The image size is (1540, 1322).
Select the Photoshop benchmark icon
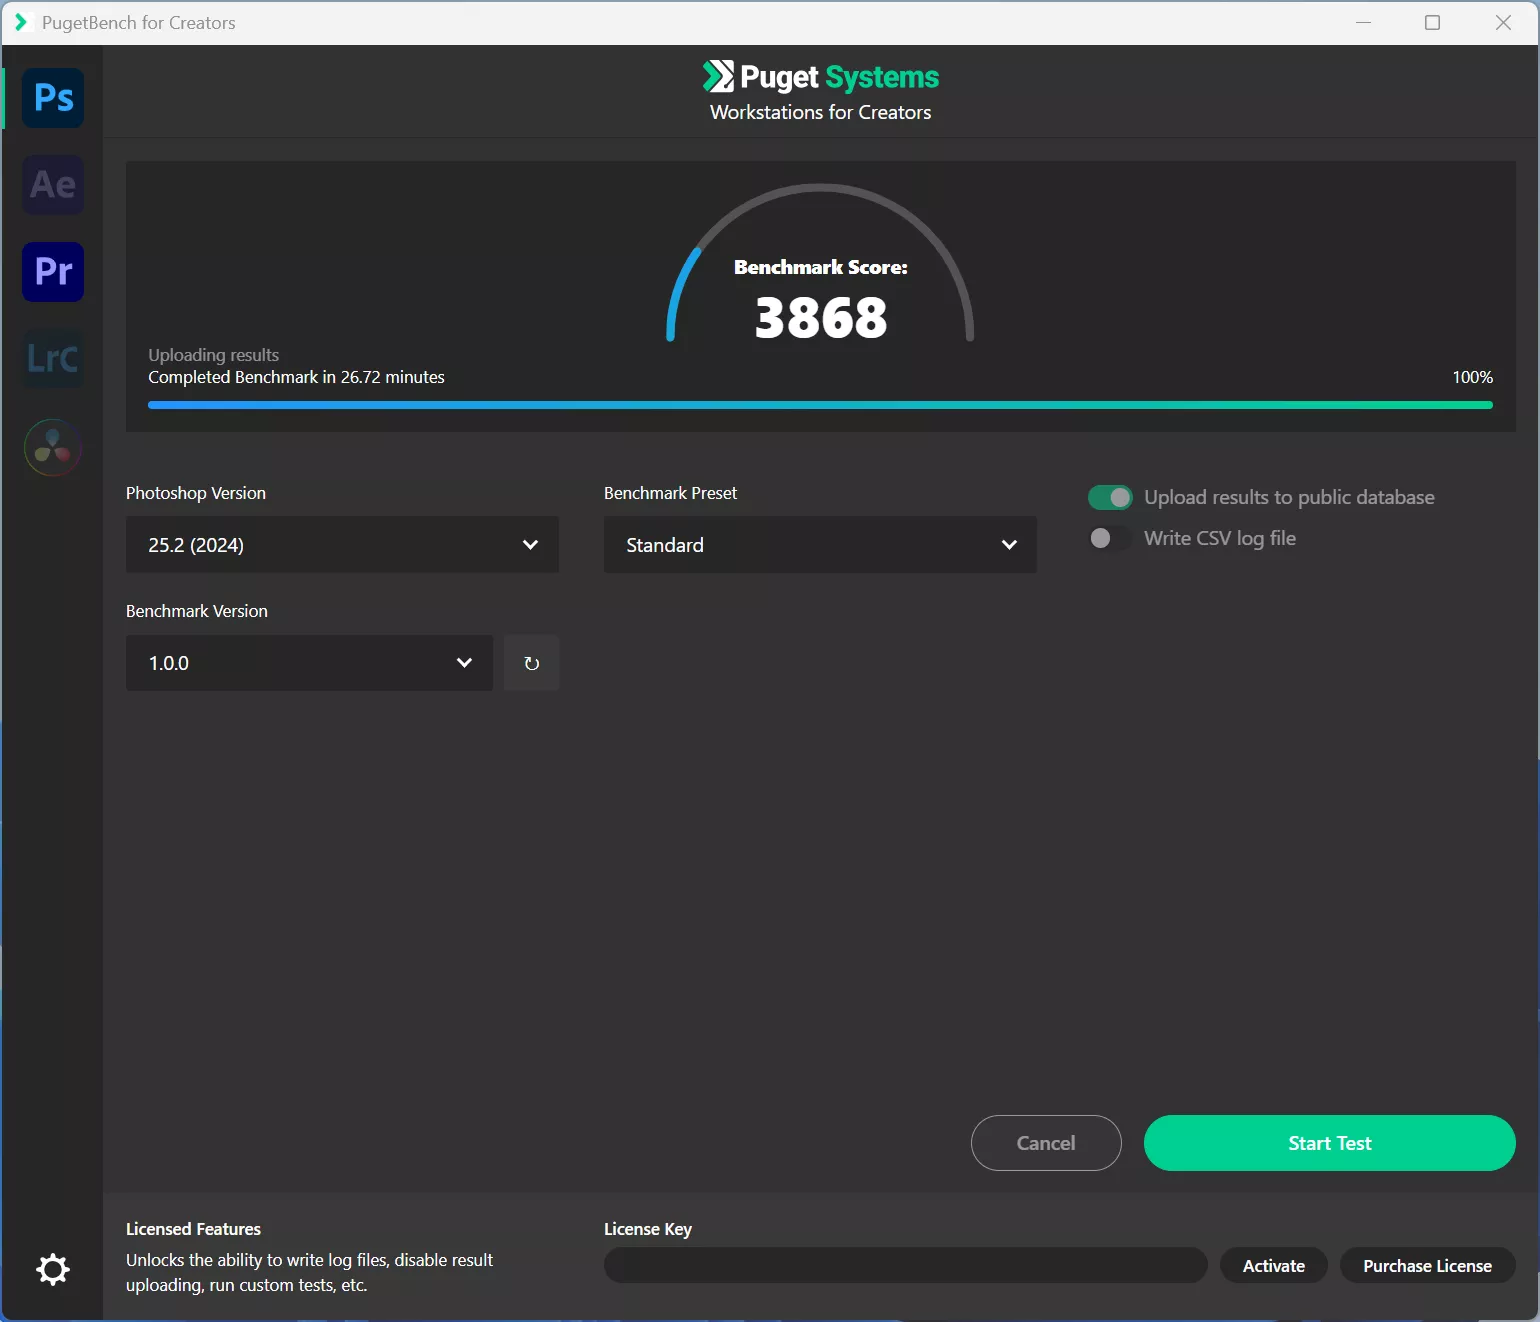point(53,98)
